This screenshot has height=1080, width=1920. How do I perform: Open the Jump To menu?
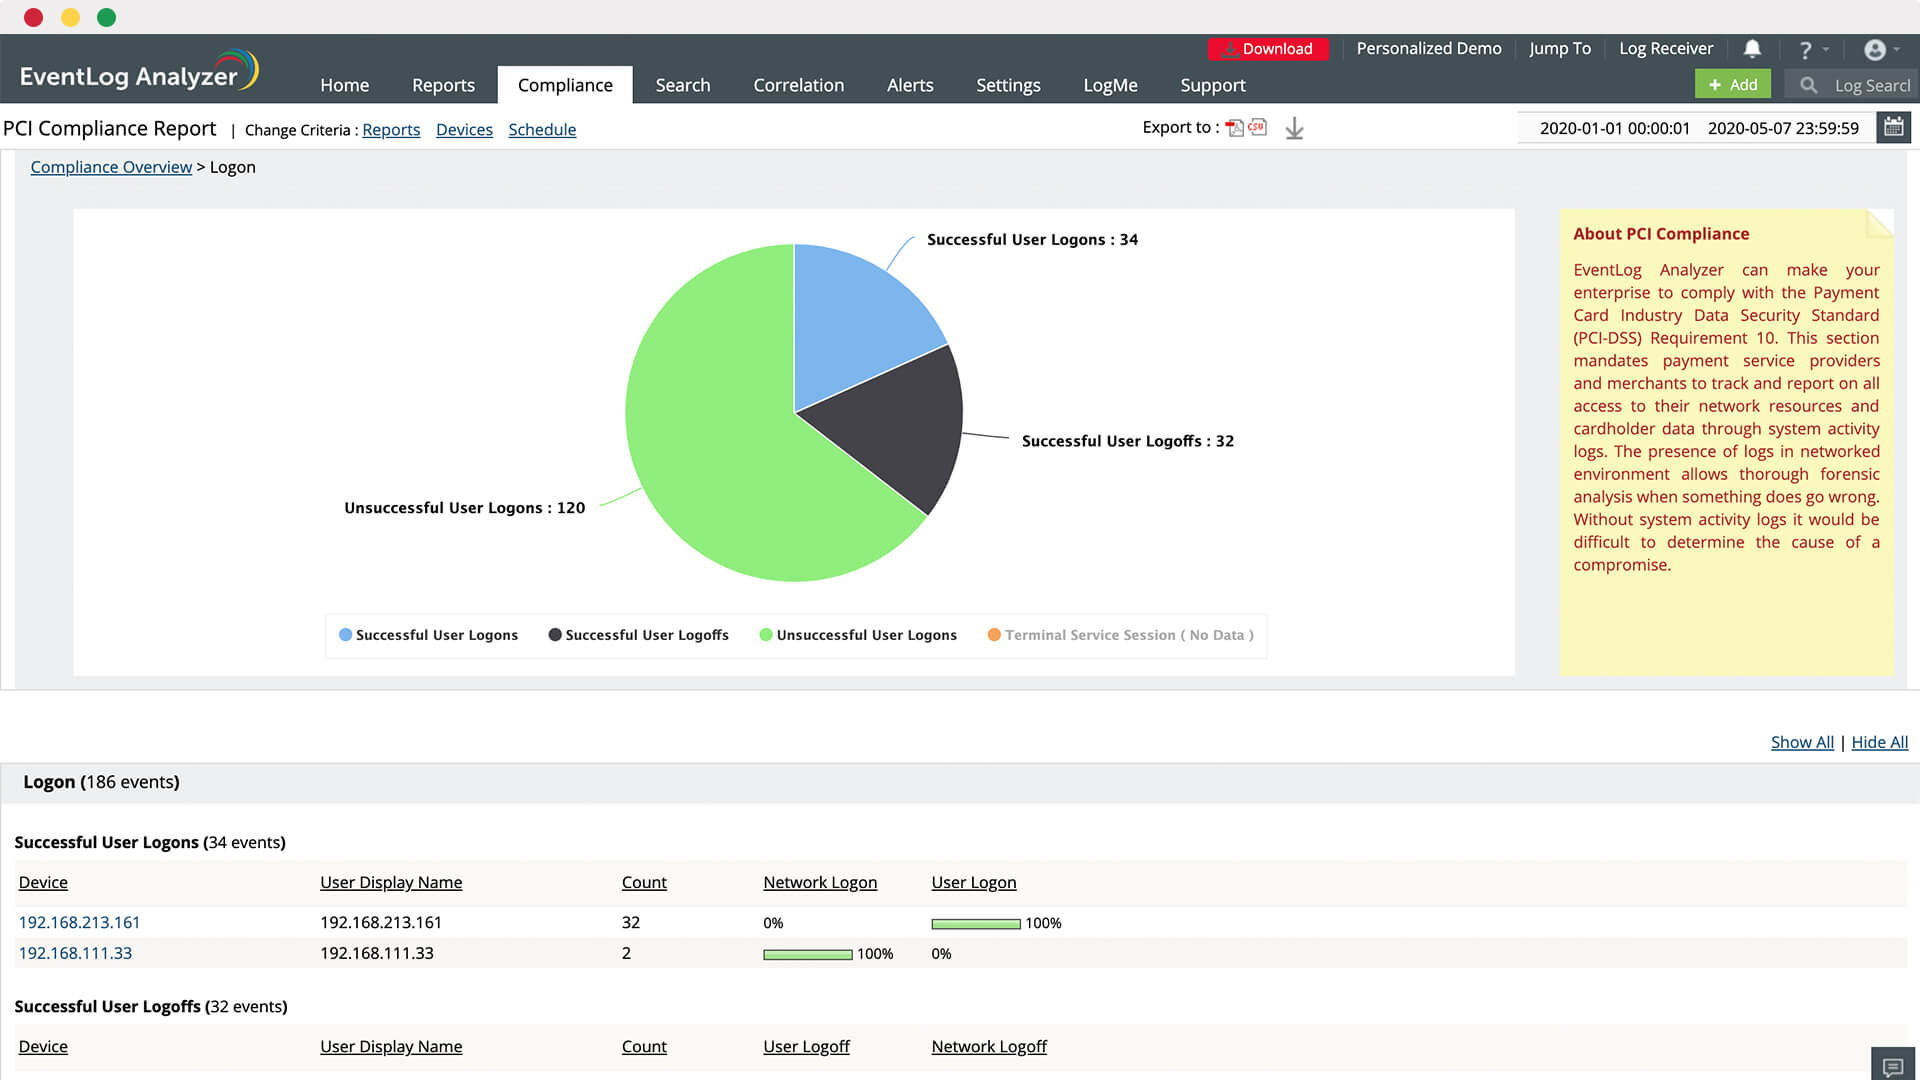1559,48
